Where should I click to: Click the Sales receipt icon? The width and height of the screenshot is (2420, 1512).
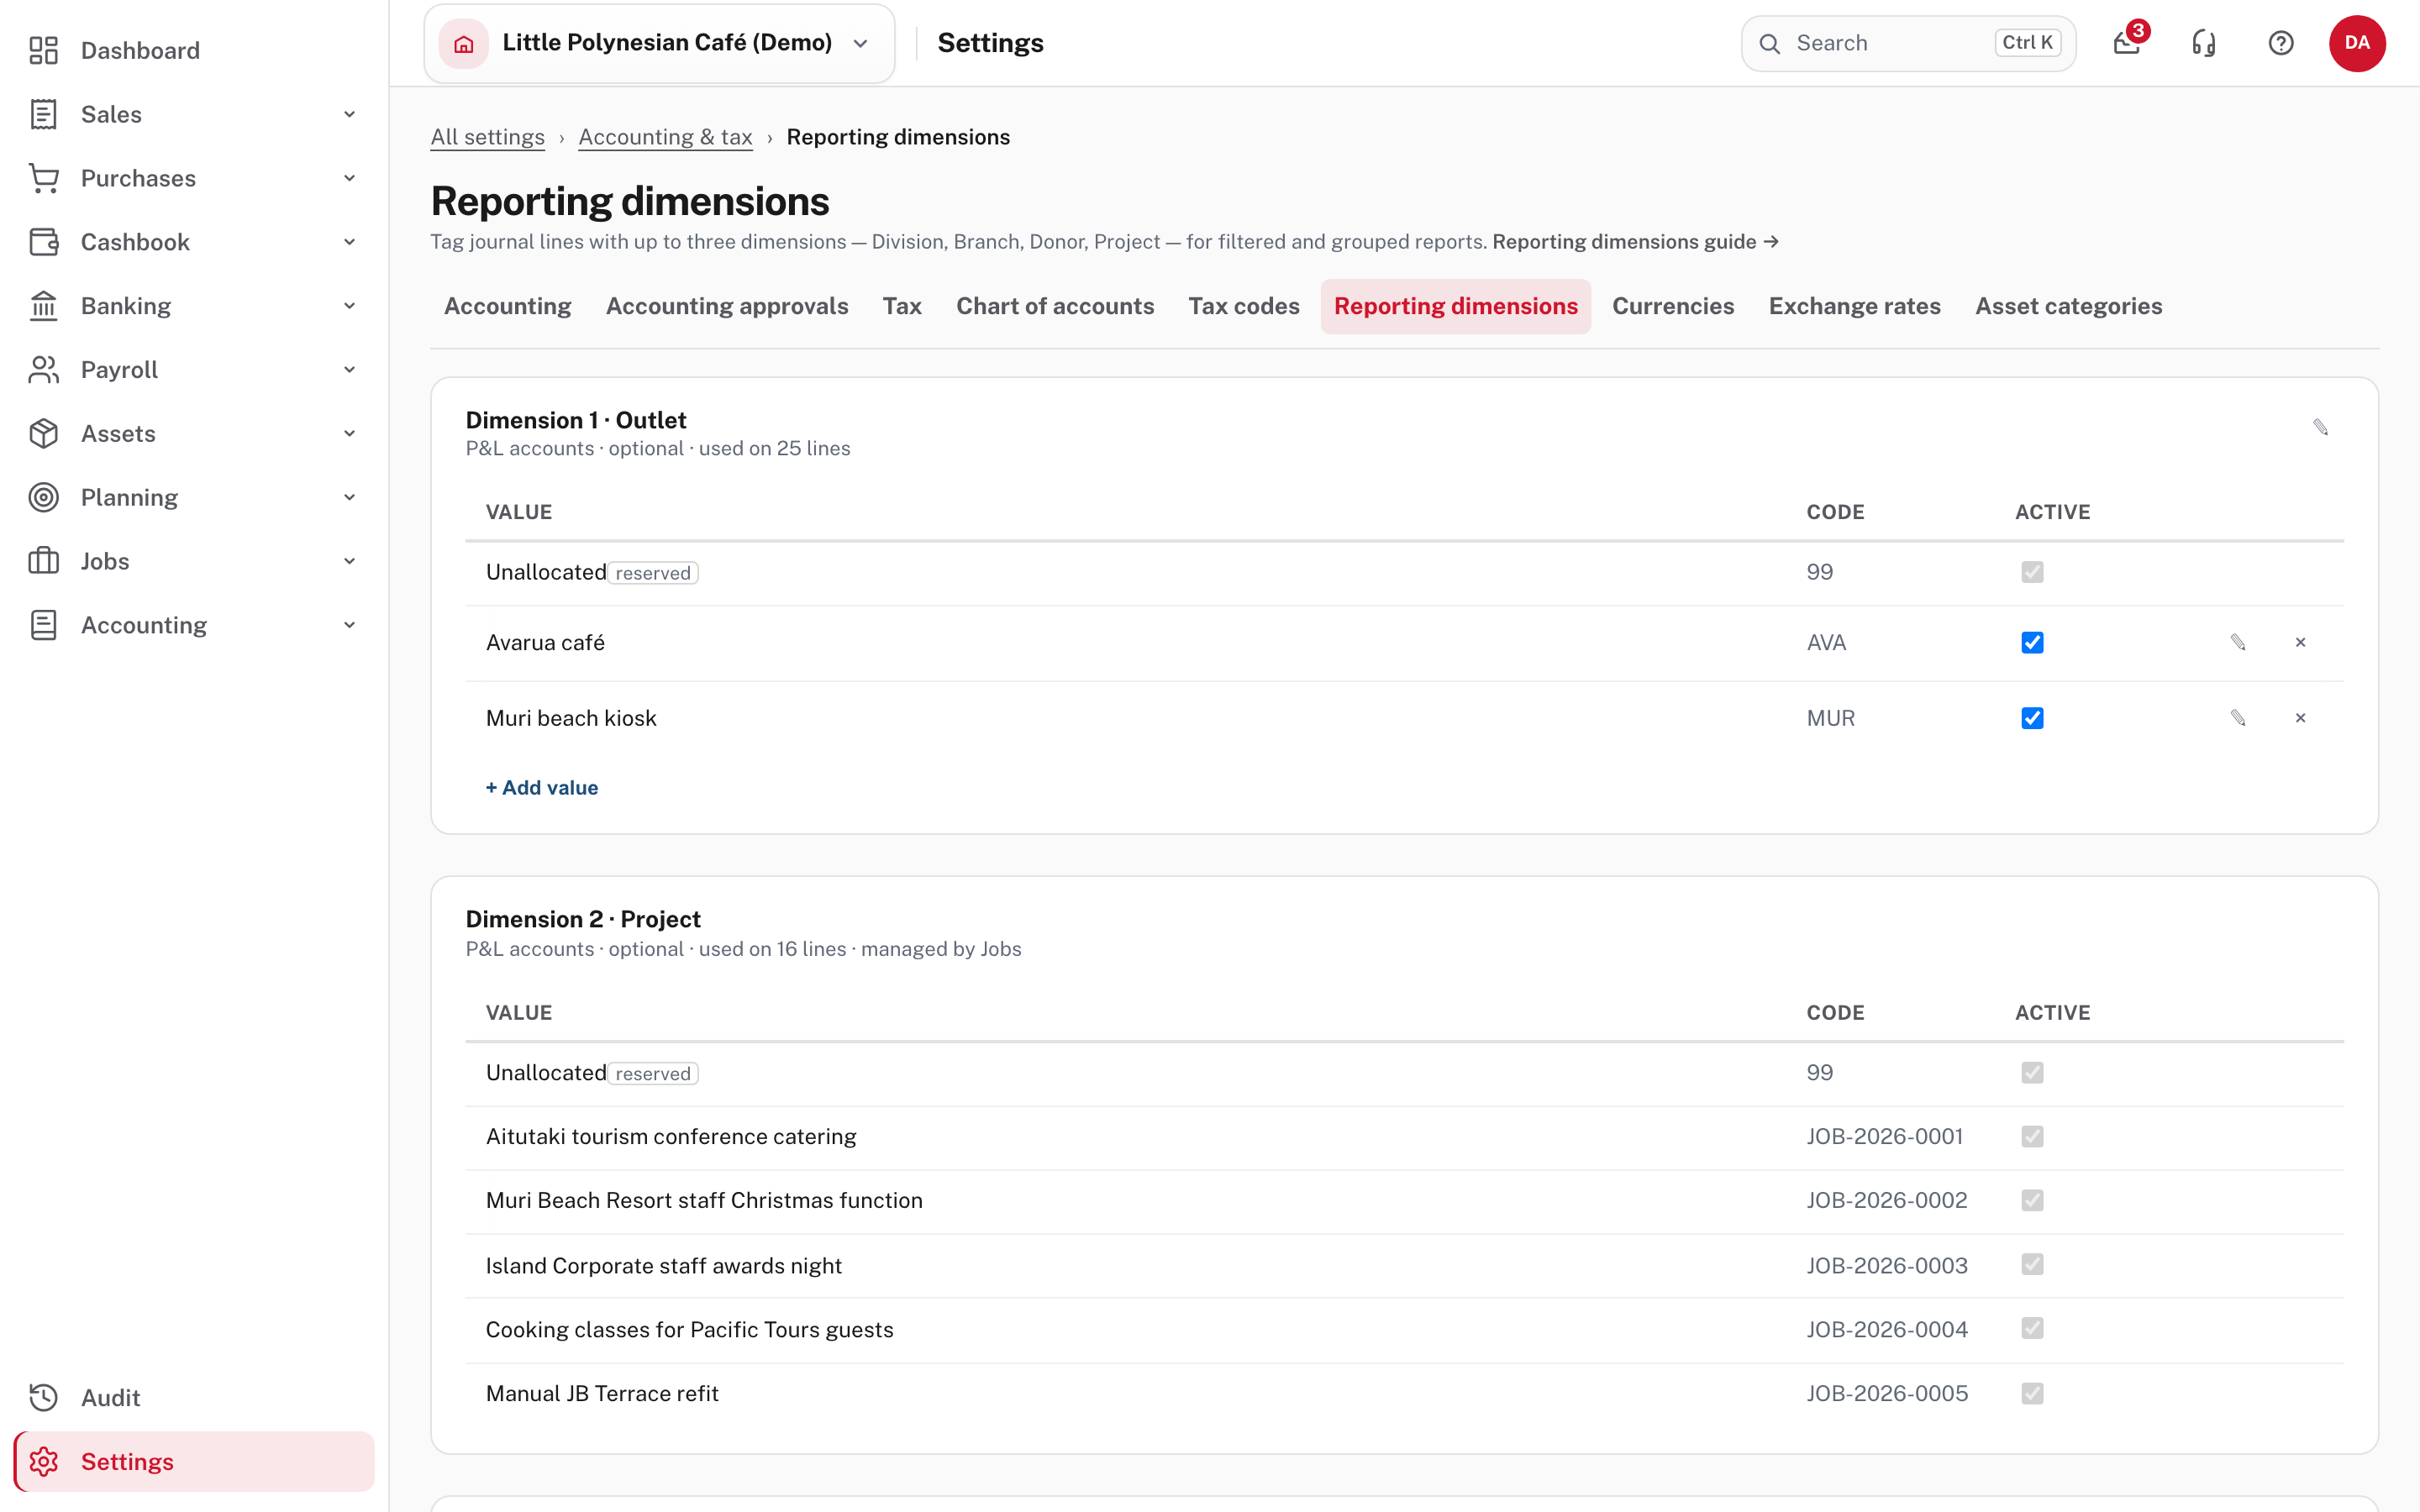point(44,114)
